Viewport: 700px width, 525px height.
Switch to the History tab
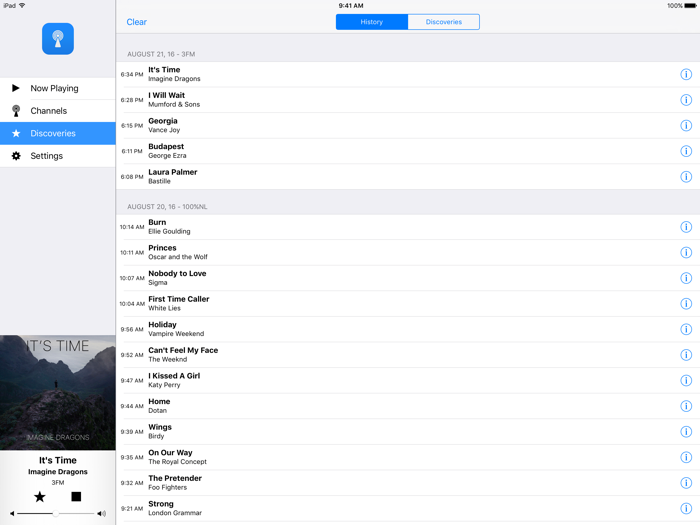coord(372,22)
